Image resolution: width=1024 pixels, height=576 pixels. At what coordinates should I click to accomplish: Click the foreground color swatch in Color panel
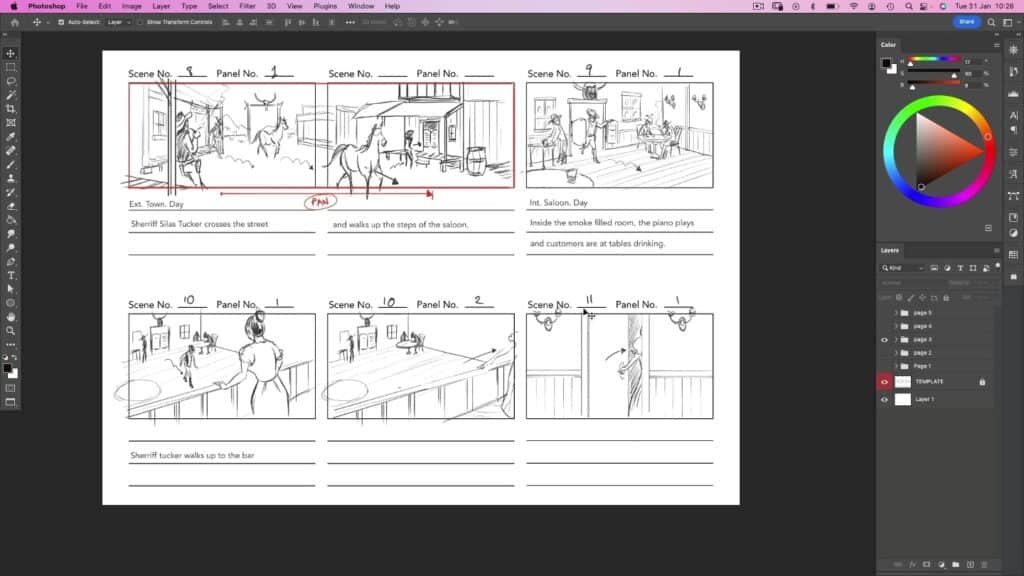[x=886, y=63]
